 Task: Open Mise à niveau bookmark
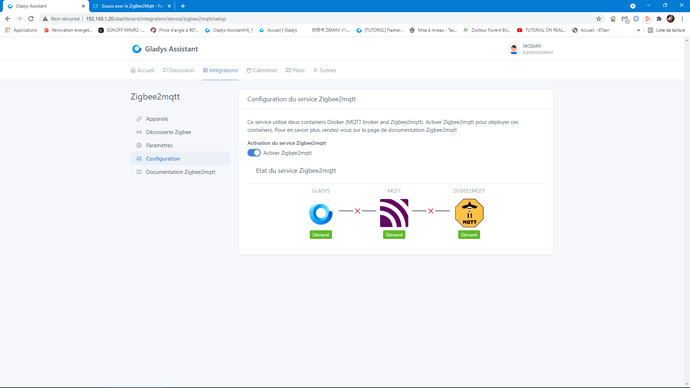[x=433, y=30]
